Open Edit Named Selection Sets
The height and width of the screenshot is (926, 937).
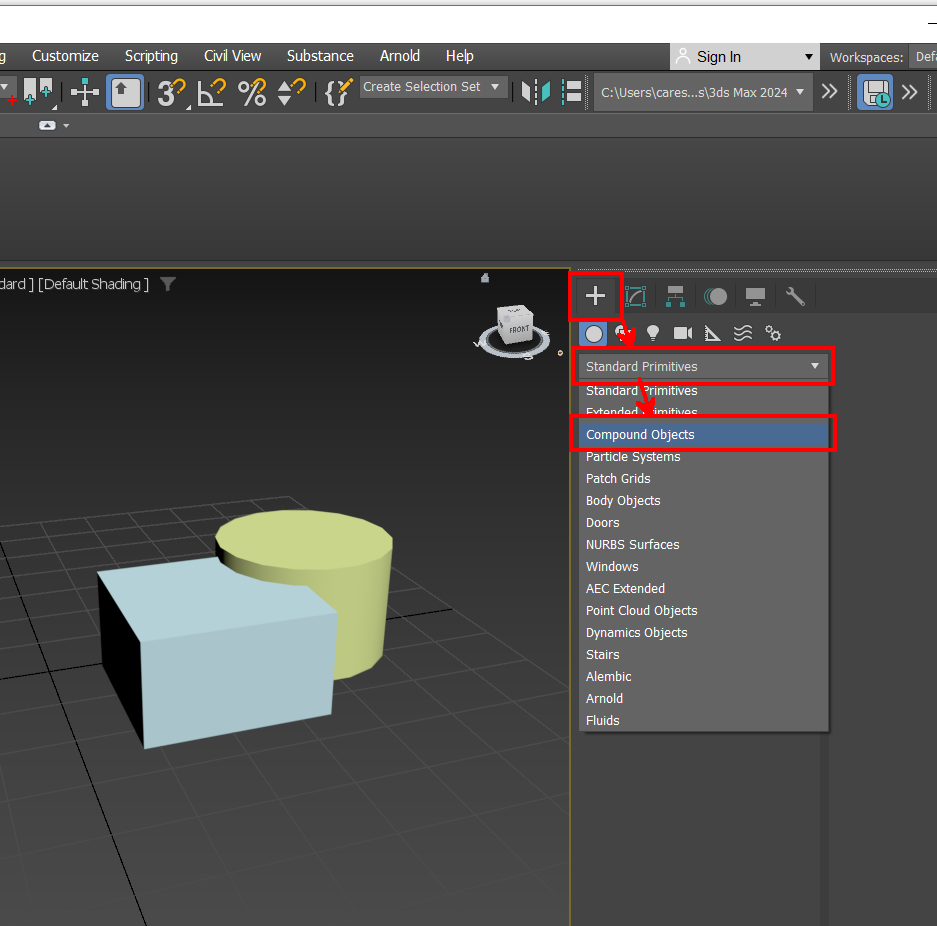[x=338, y=93]
